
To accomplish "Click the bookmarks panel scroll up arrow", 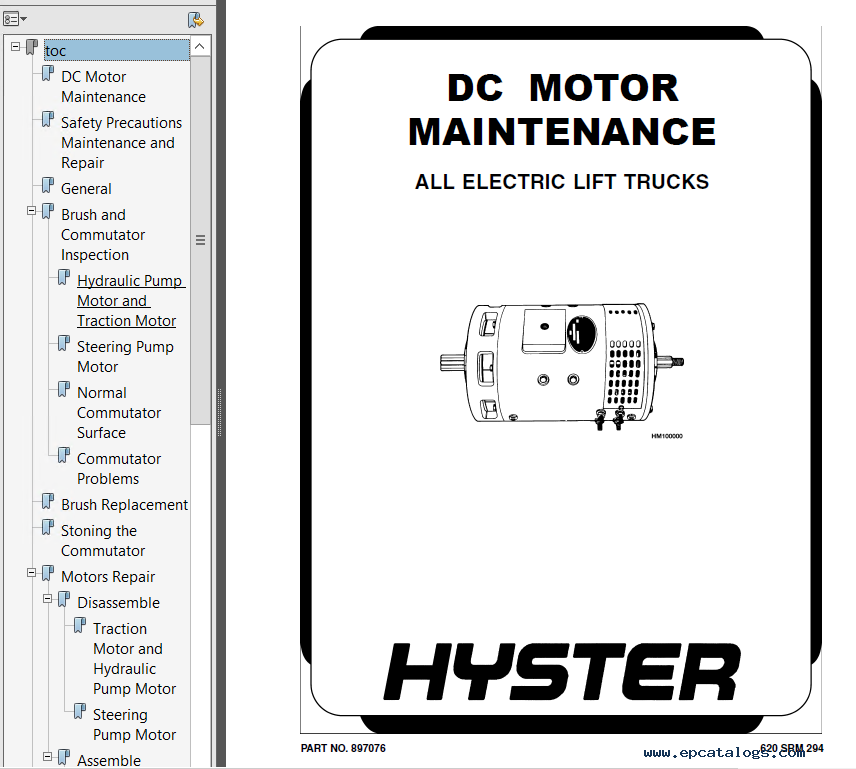I will tap(200, 47).
